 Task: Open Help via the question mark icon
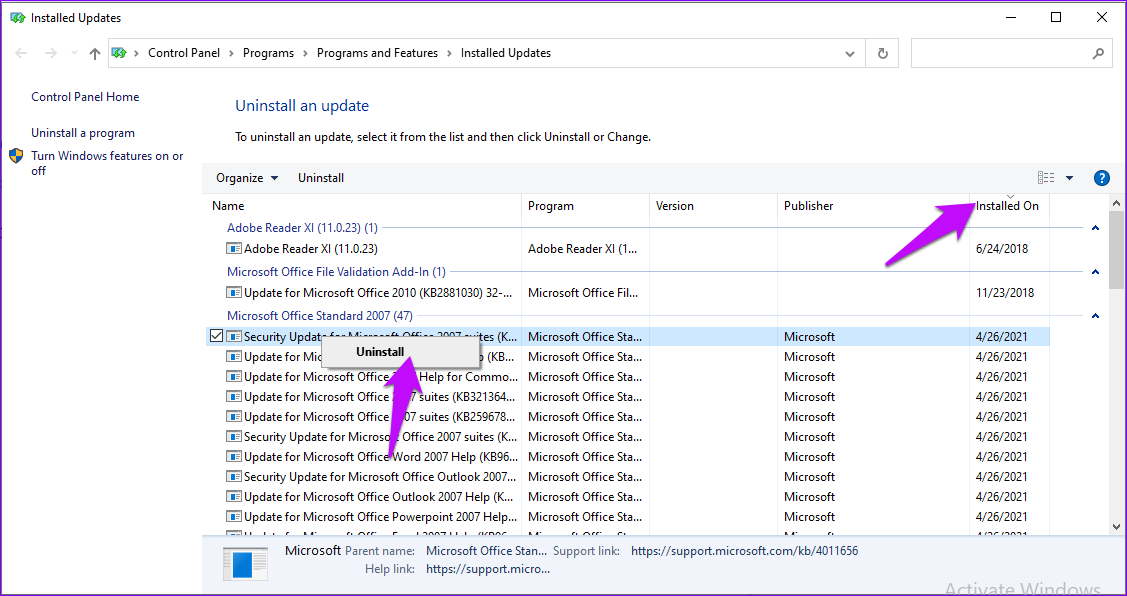tap(1101, 178)
